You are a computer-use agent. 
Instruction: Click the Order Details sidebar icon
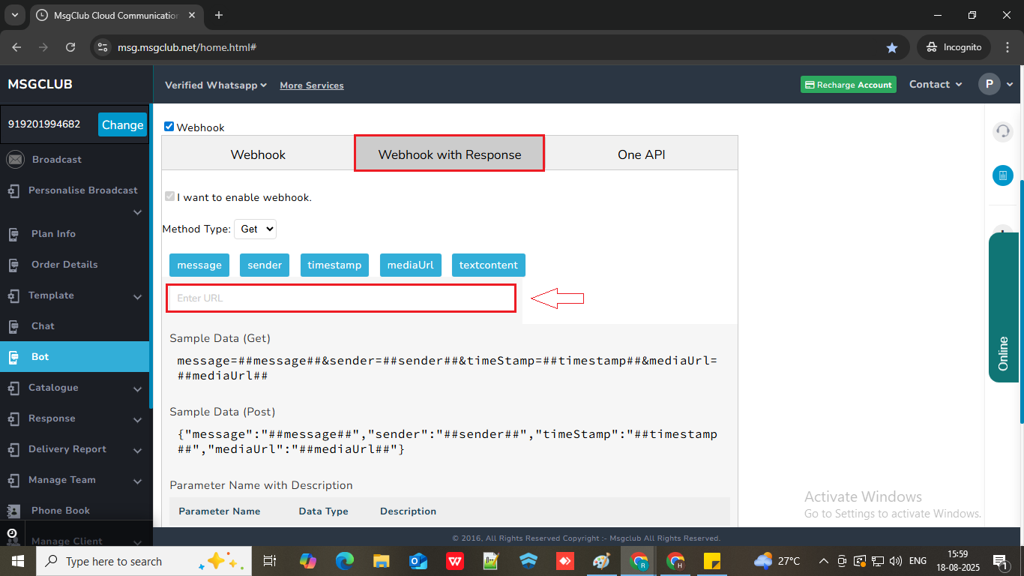click(14, 265)
